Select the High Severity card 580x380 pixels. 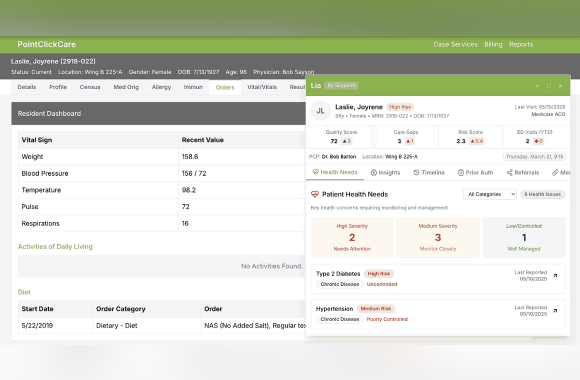[x=352, y=237]
